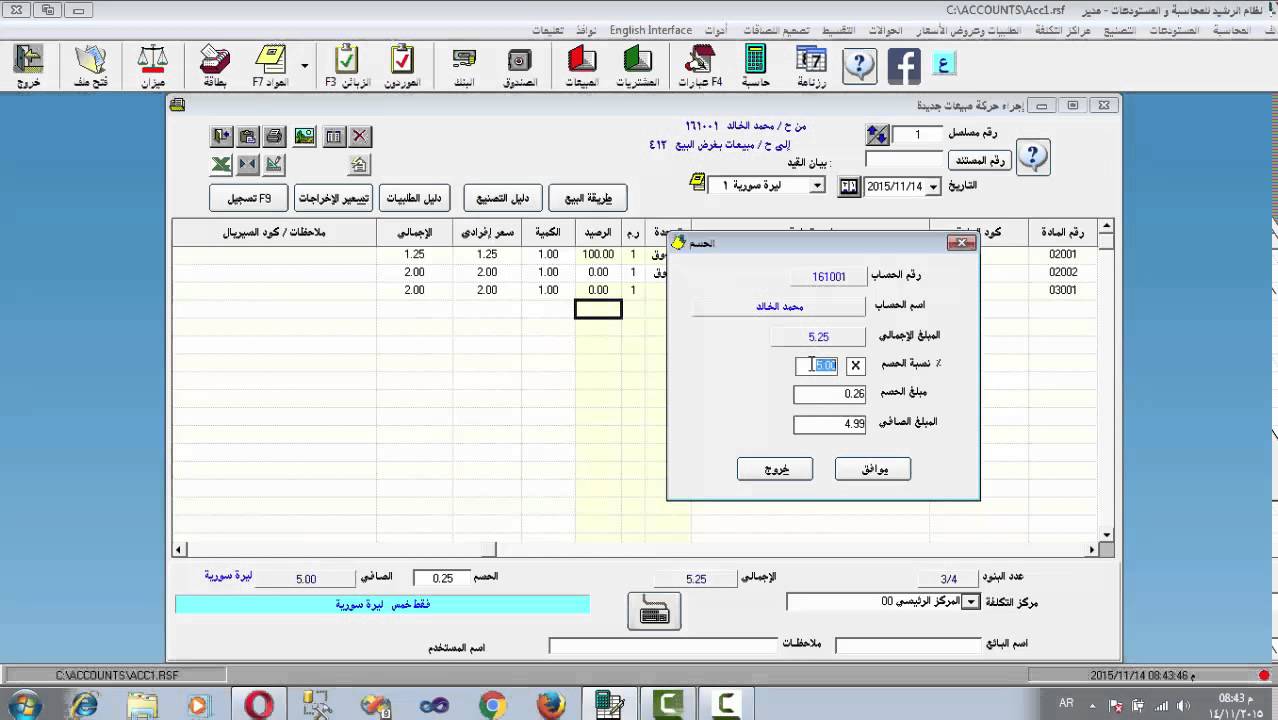Viewport: 1278px width, 720px height.
Task: Click the Arabic ع language icon
Action: point(944,65)
